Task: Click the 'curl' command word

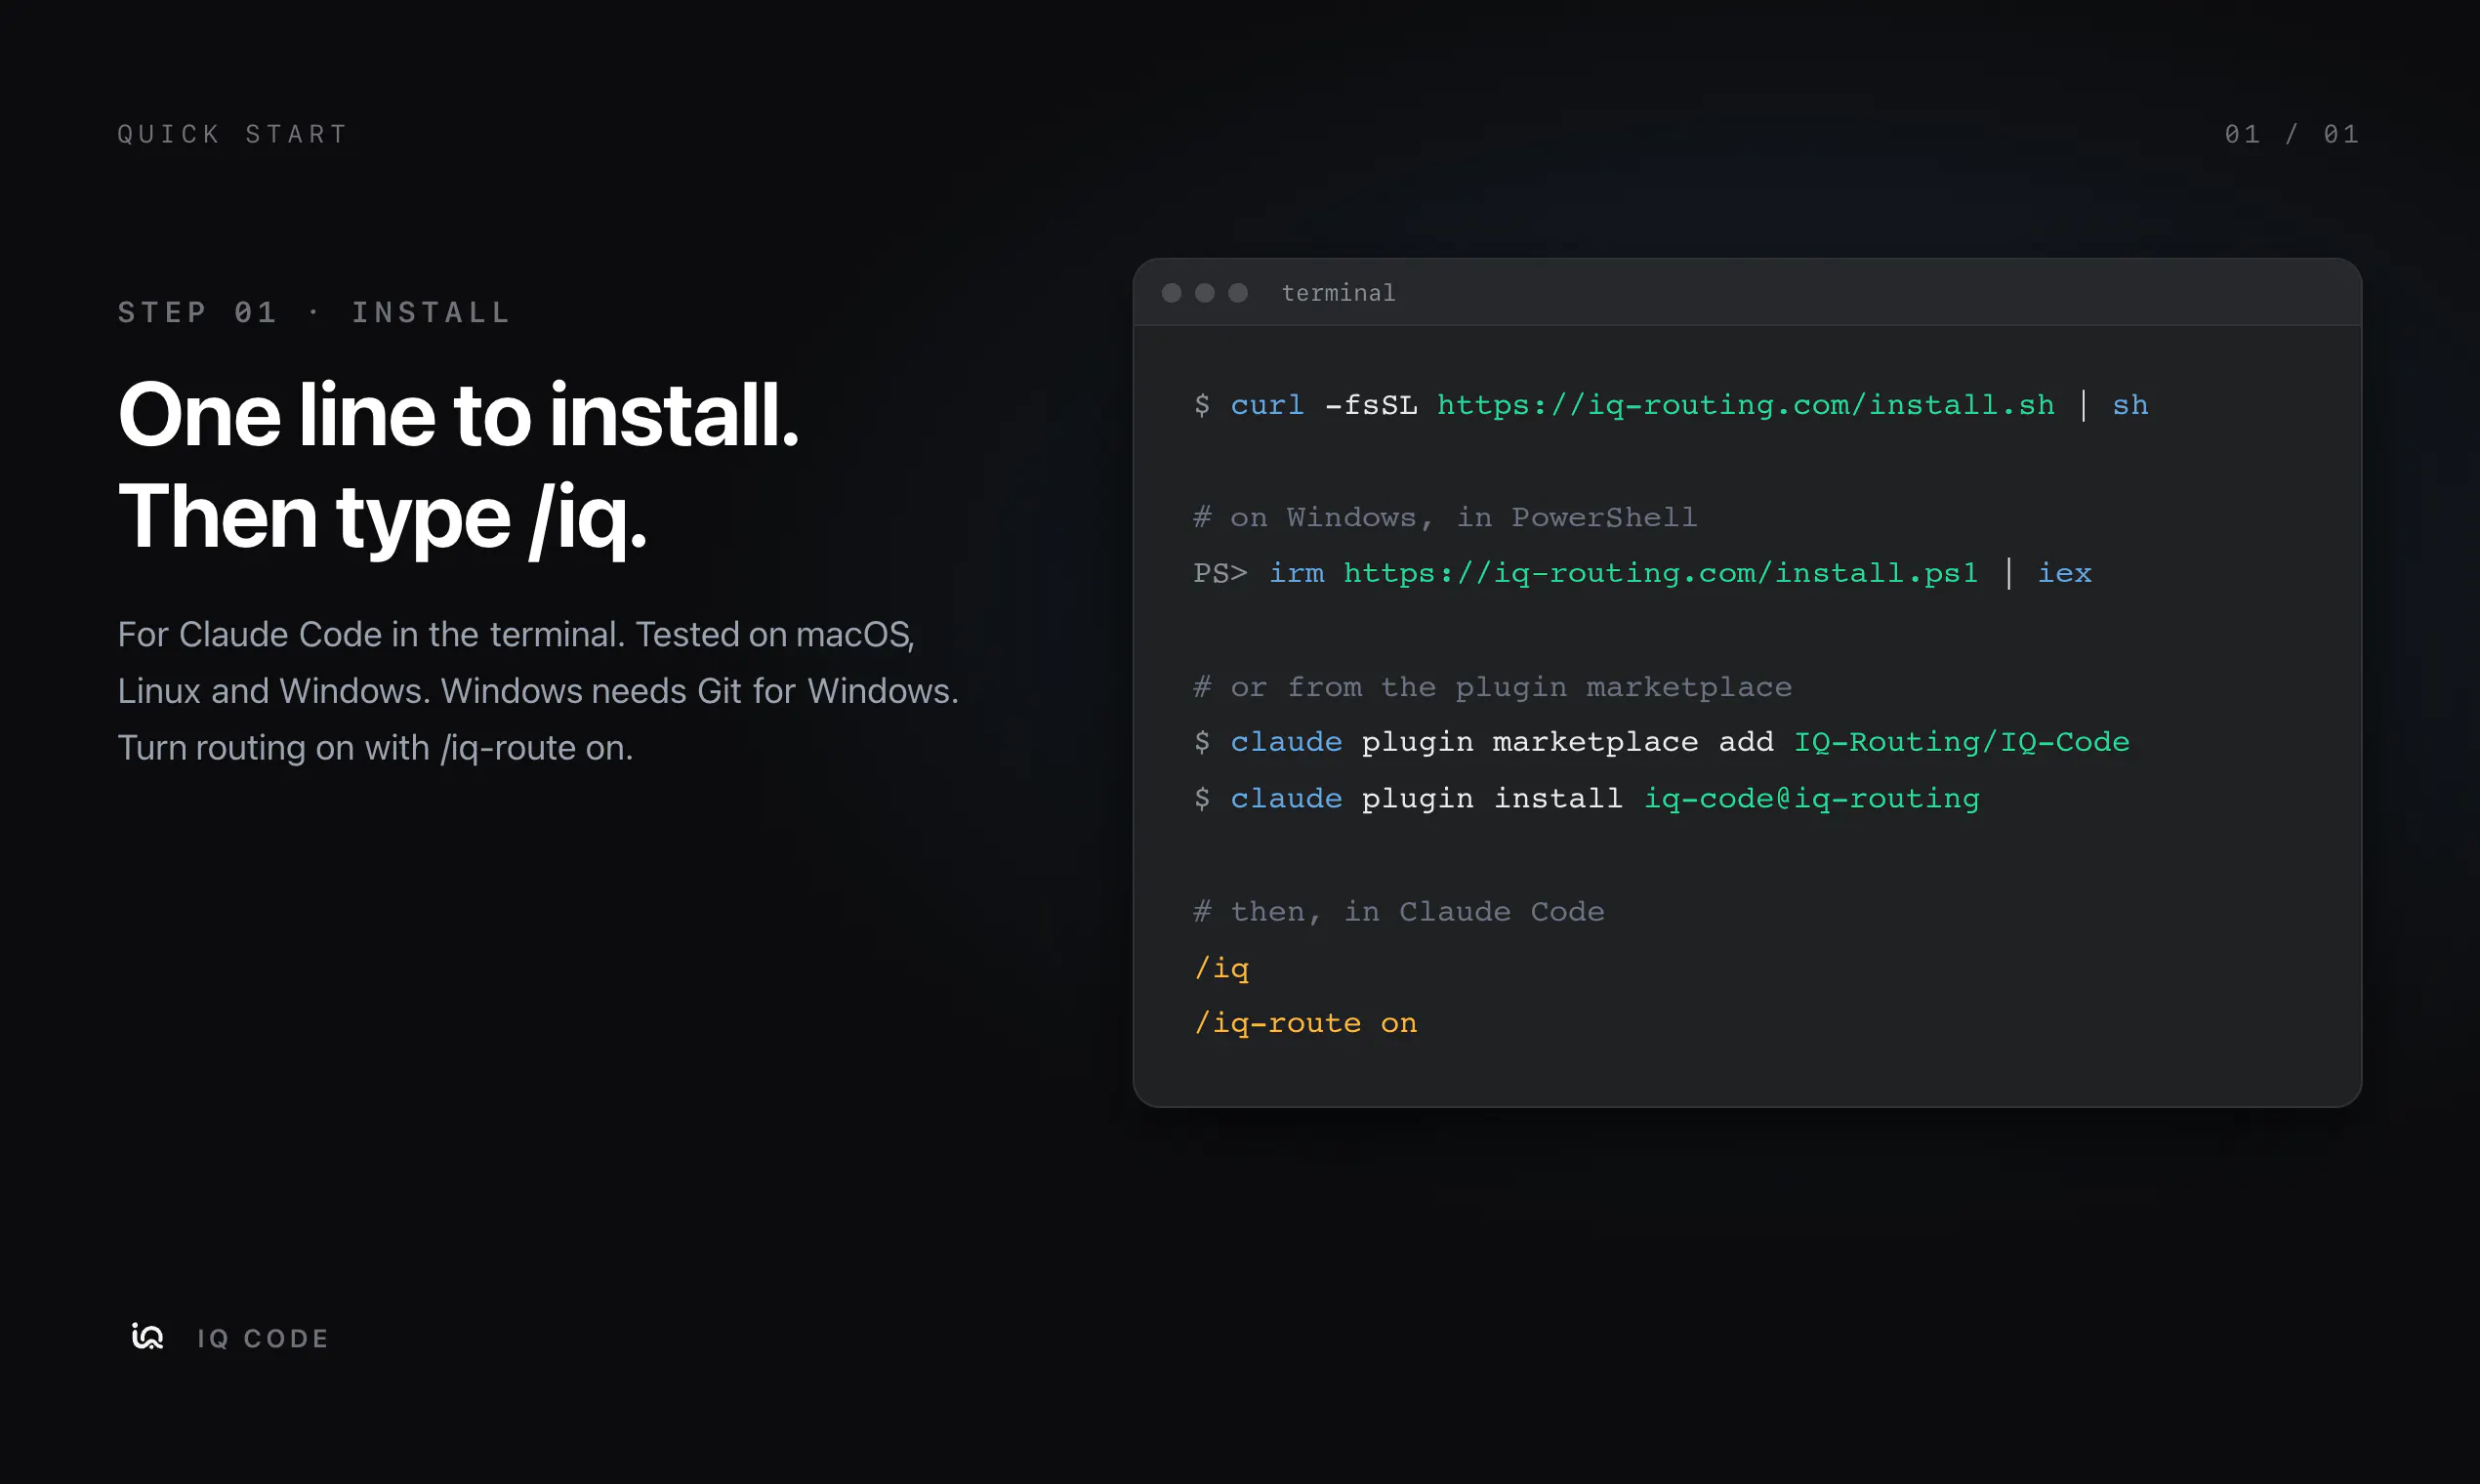Action: [1267, 405]
